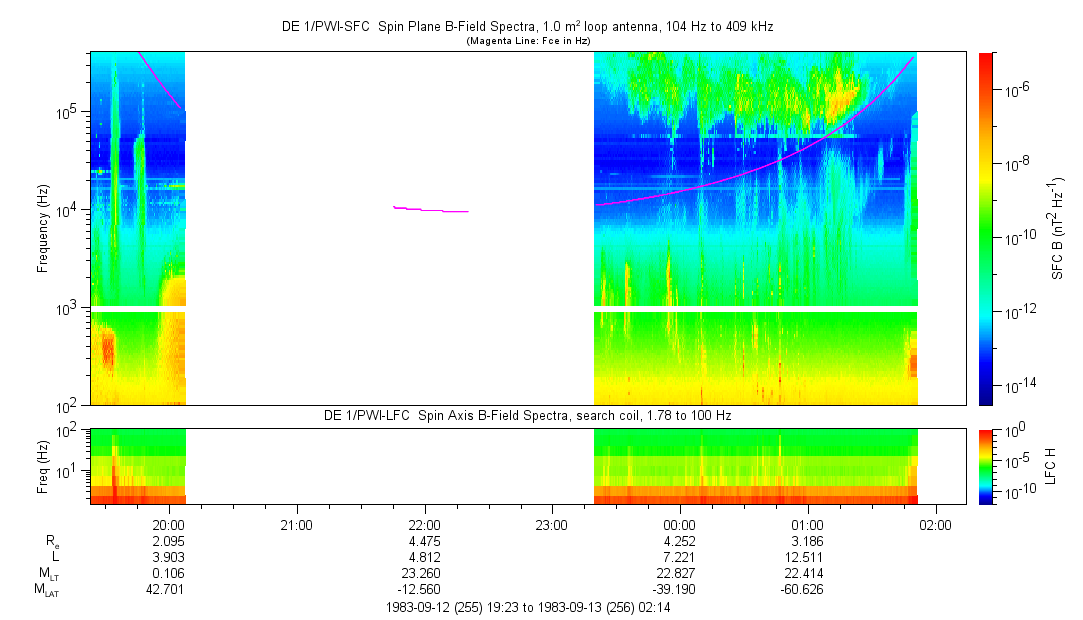1083x620 pixels.
Task: Click the 02:00 time axis label
Action: (935, 524)
